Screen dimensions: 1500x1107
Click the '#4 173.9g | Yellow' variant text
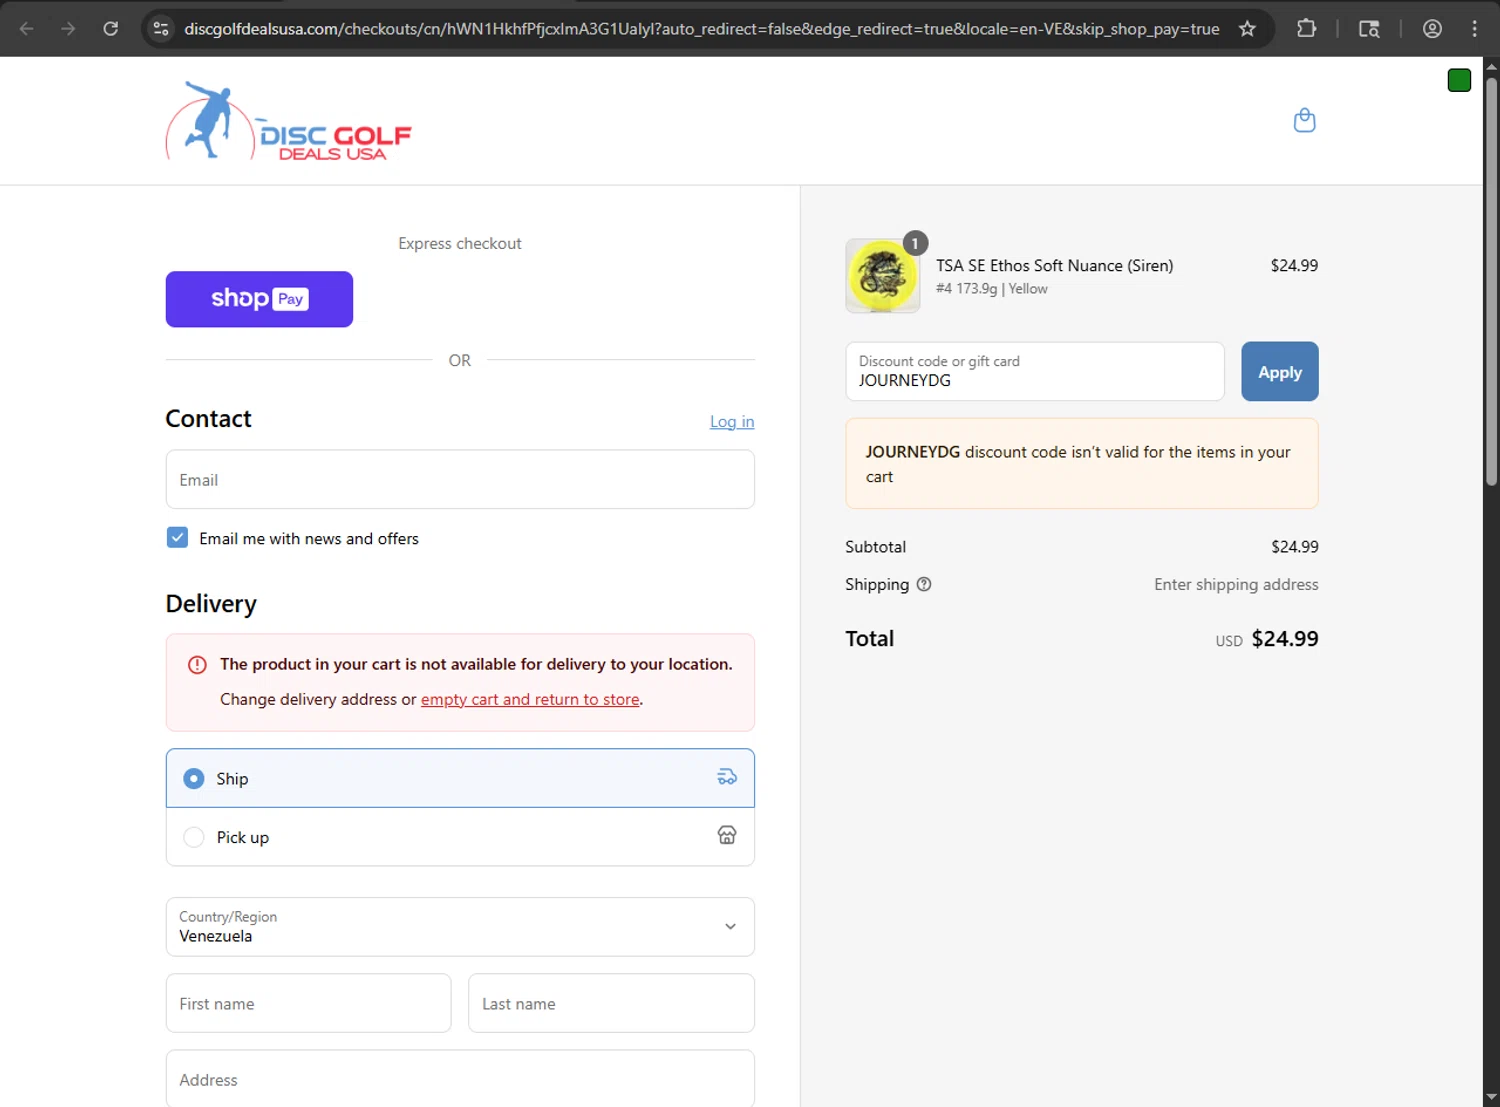click(x=992, y=288)
